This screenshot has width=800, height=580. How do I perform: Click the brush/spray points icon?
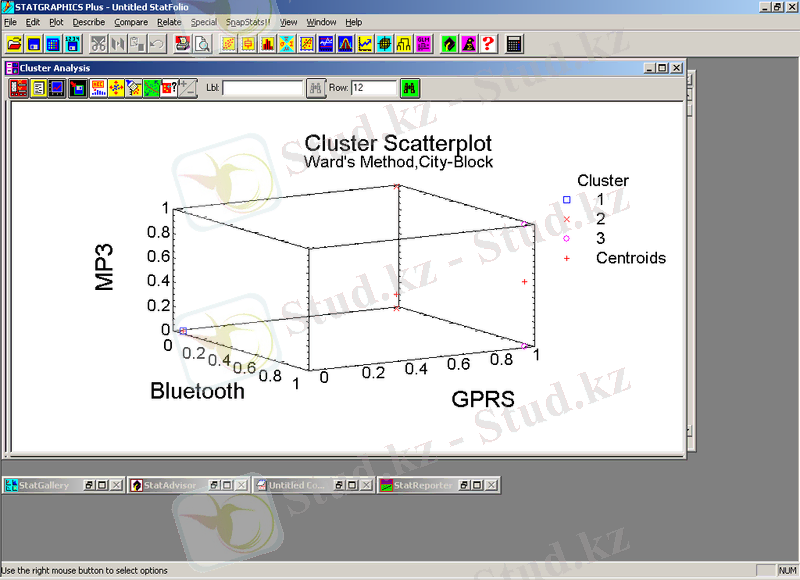(x=133, y=88)
